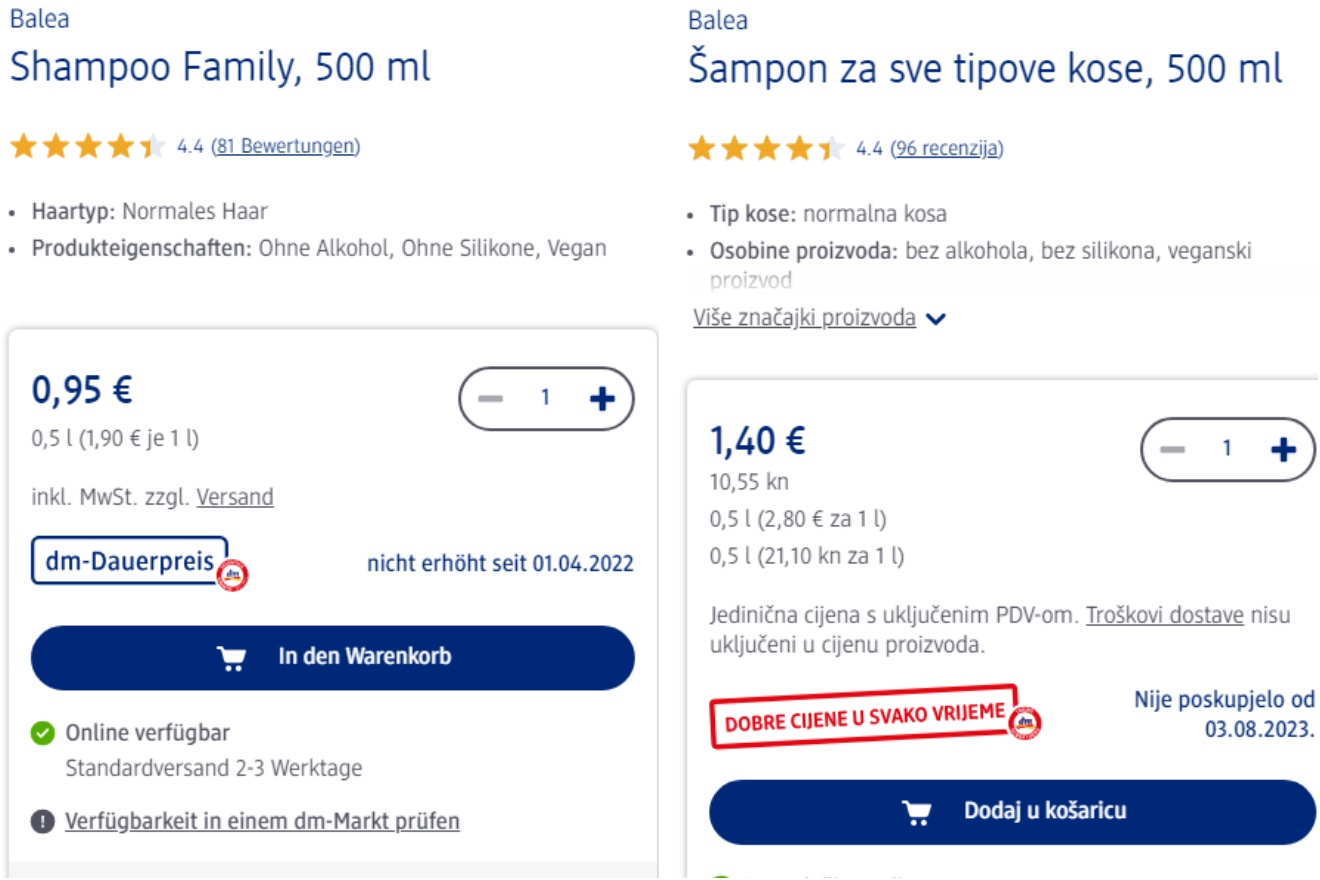Decrease quantity of Šampon za sve tipove kose
1320x880 pixels.
[x=1172, y=450]
